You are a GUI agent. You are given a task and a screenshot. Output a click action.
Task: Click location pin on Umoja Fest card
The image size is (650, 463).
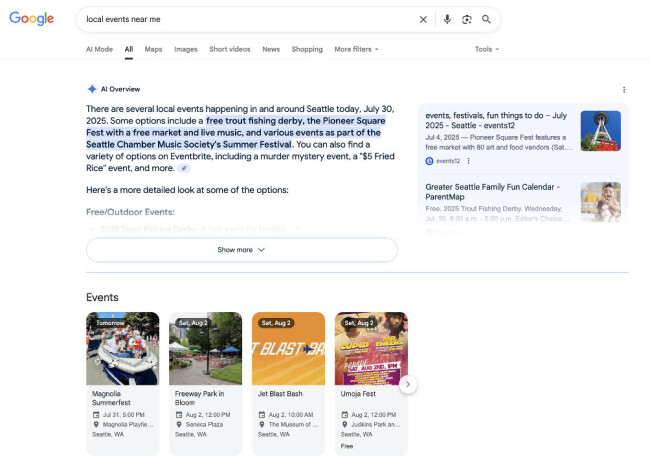pos(344,424)
